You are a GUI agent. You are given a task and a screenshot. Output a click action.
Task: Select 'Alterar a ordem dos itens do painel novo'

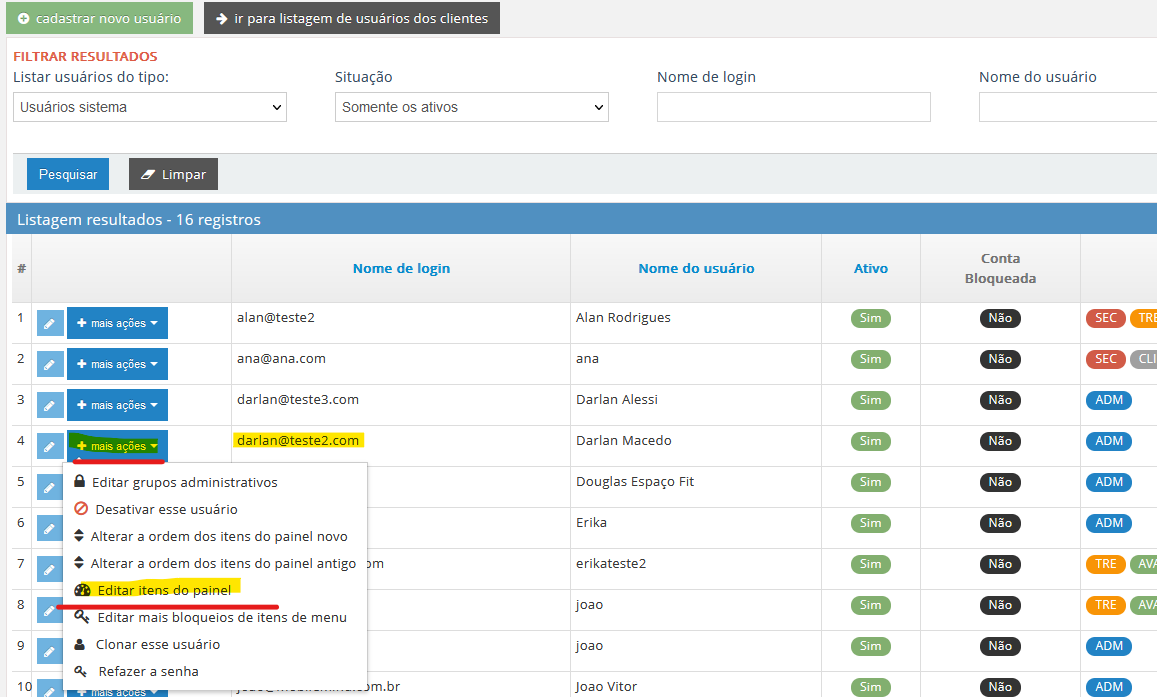pyautogui.click(x=218, y=536)
